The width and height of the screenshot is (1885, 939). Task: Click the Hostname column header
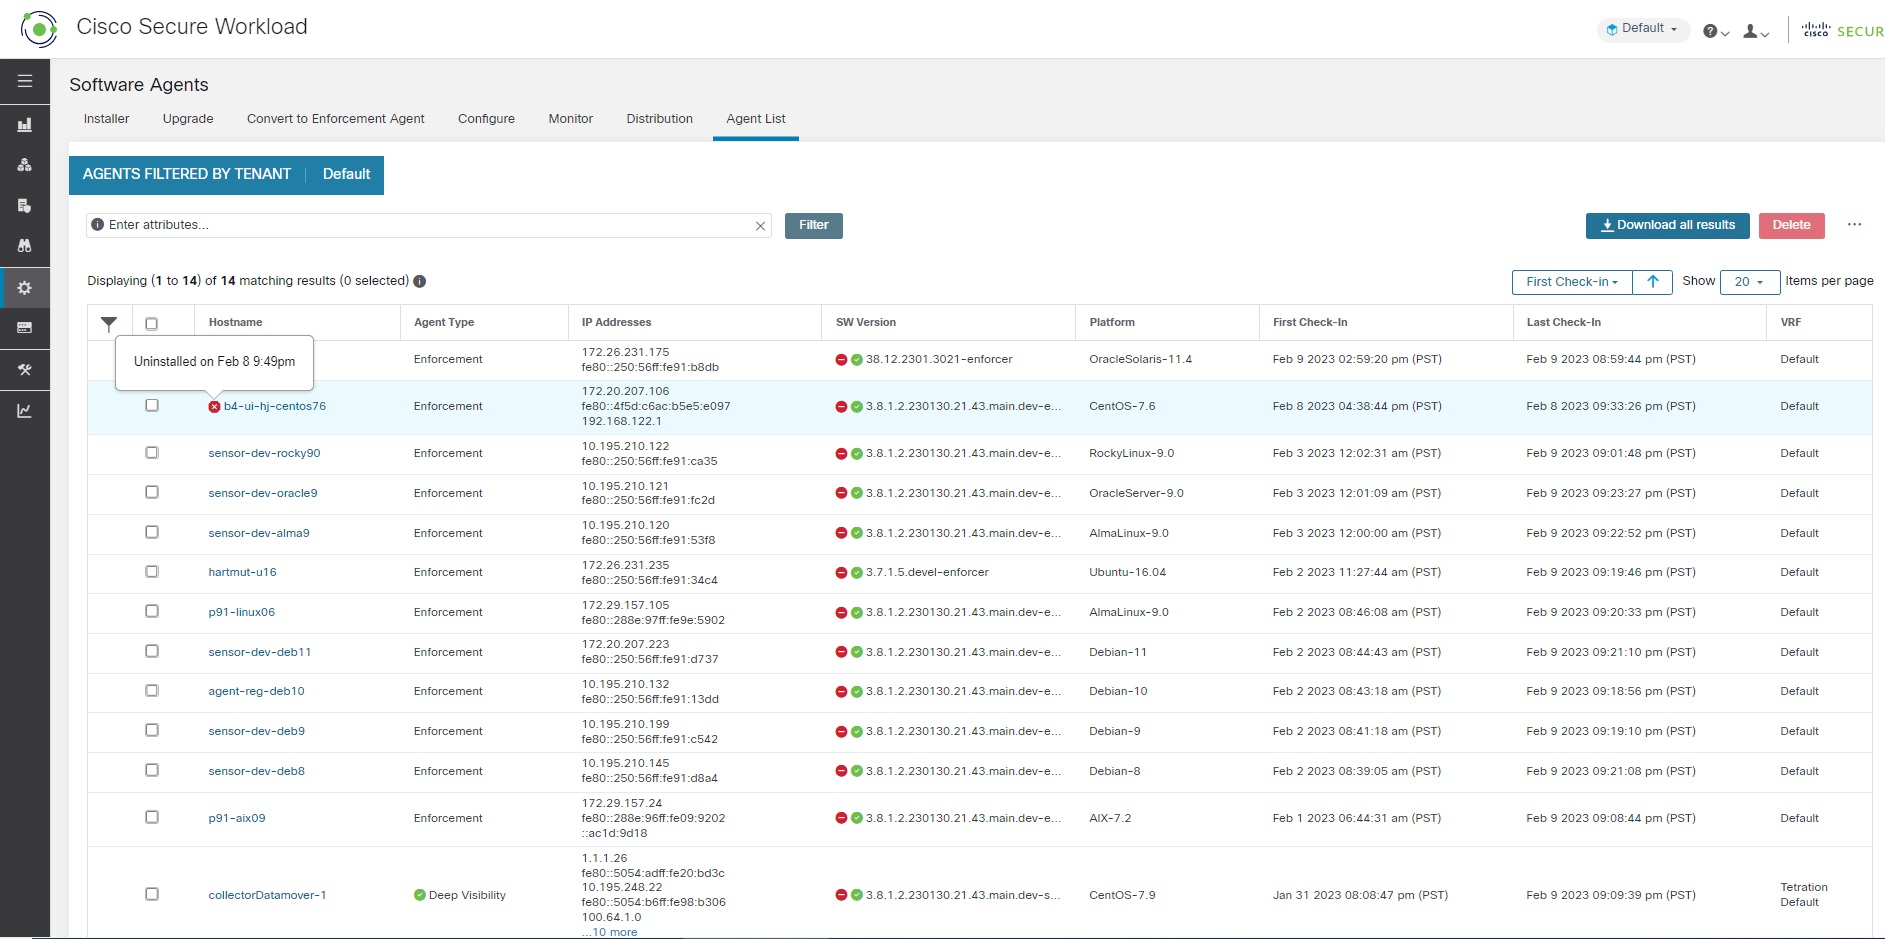[x=236, y=322]
